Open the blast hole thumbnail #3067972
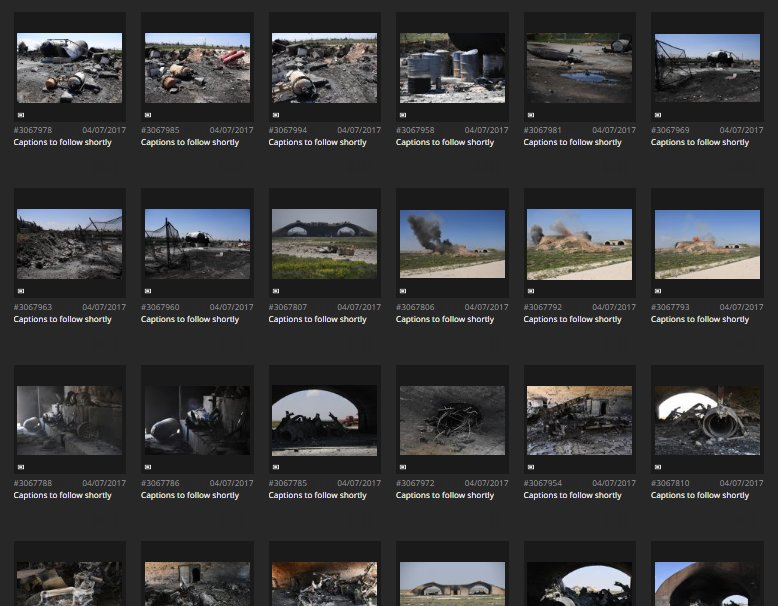This screenshot has height=606, width=778. tap(453, 420)
